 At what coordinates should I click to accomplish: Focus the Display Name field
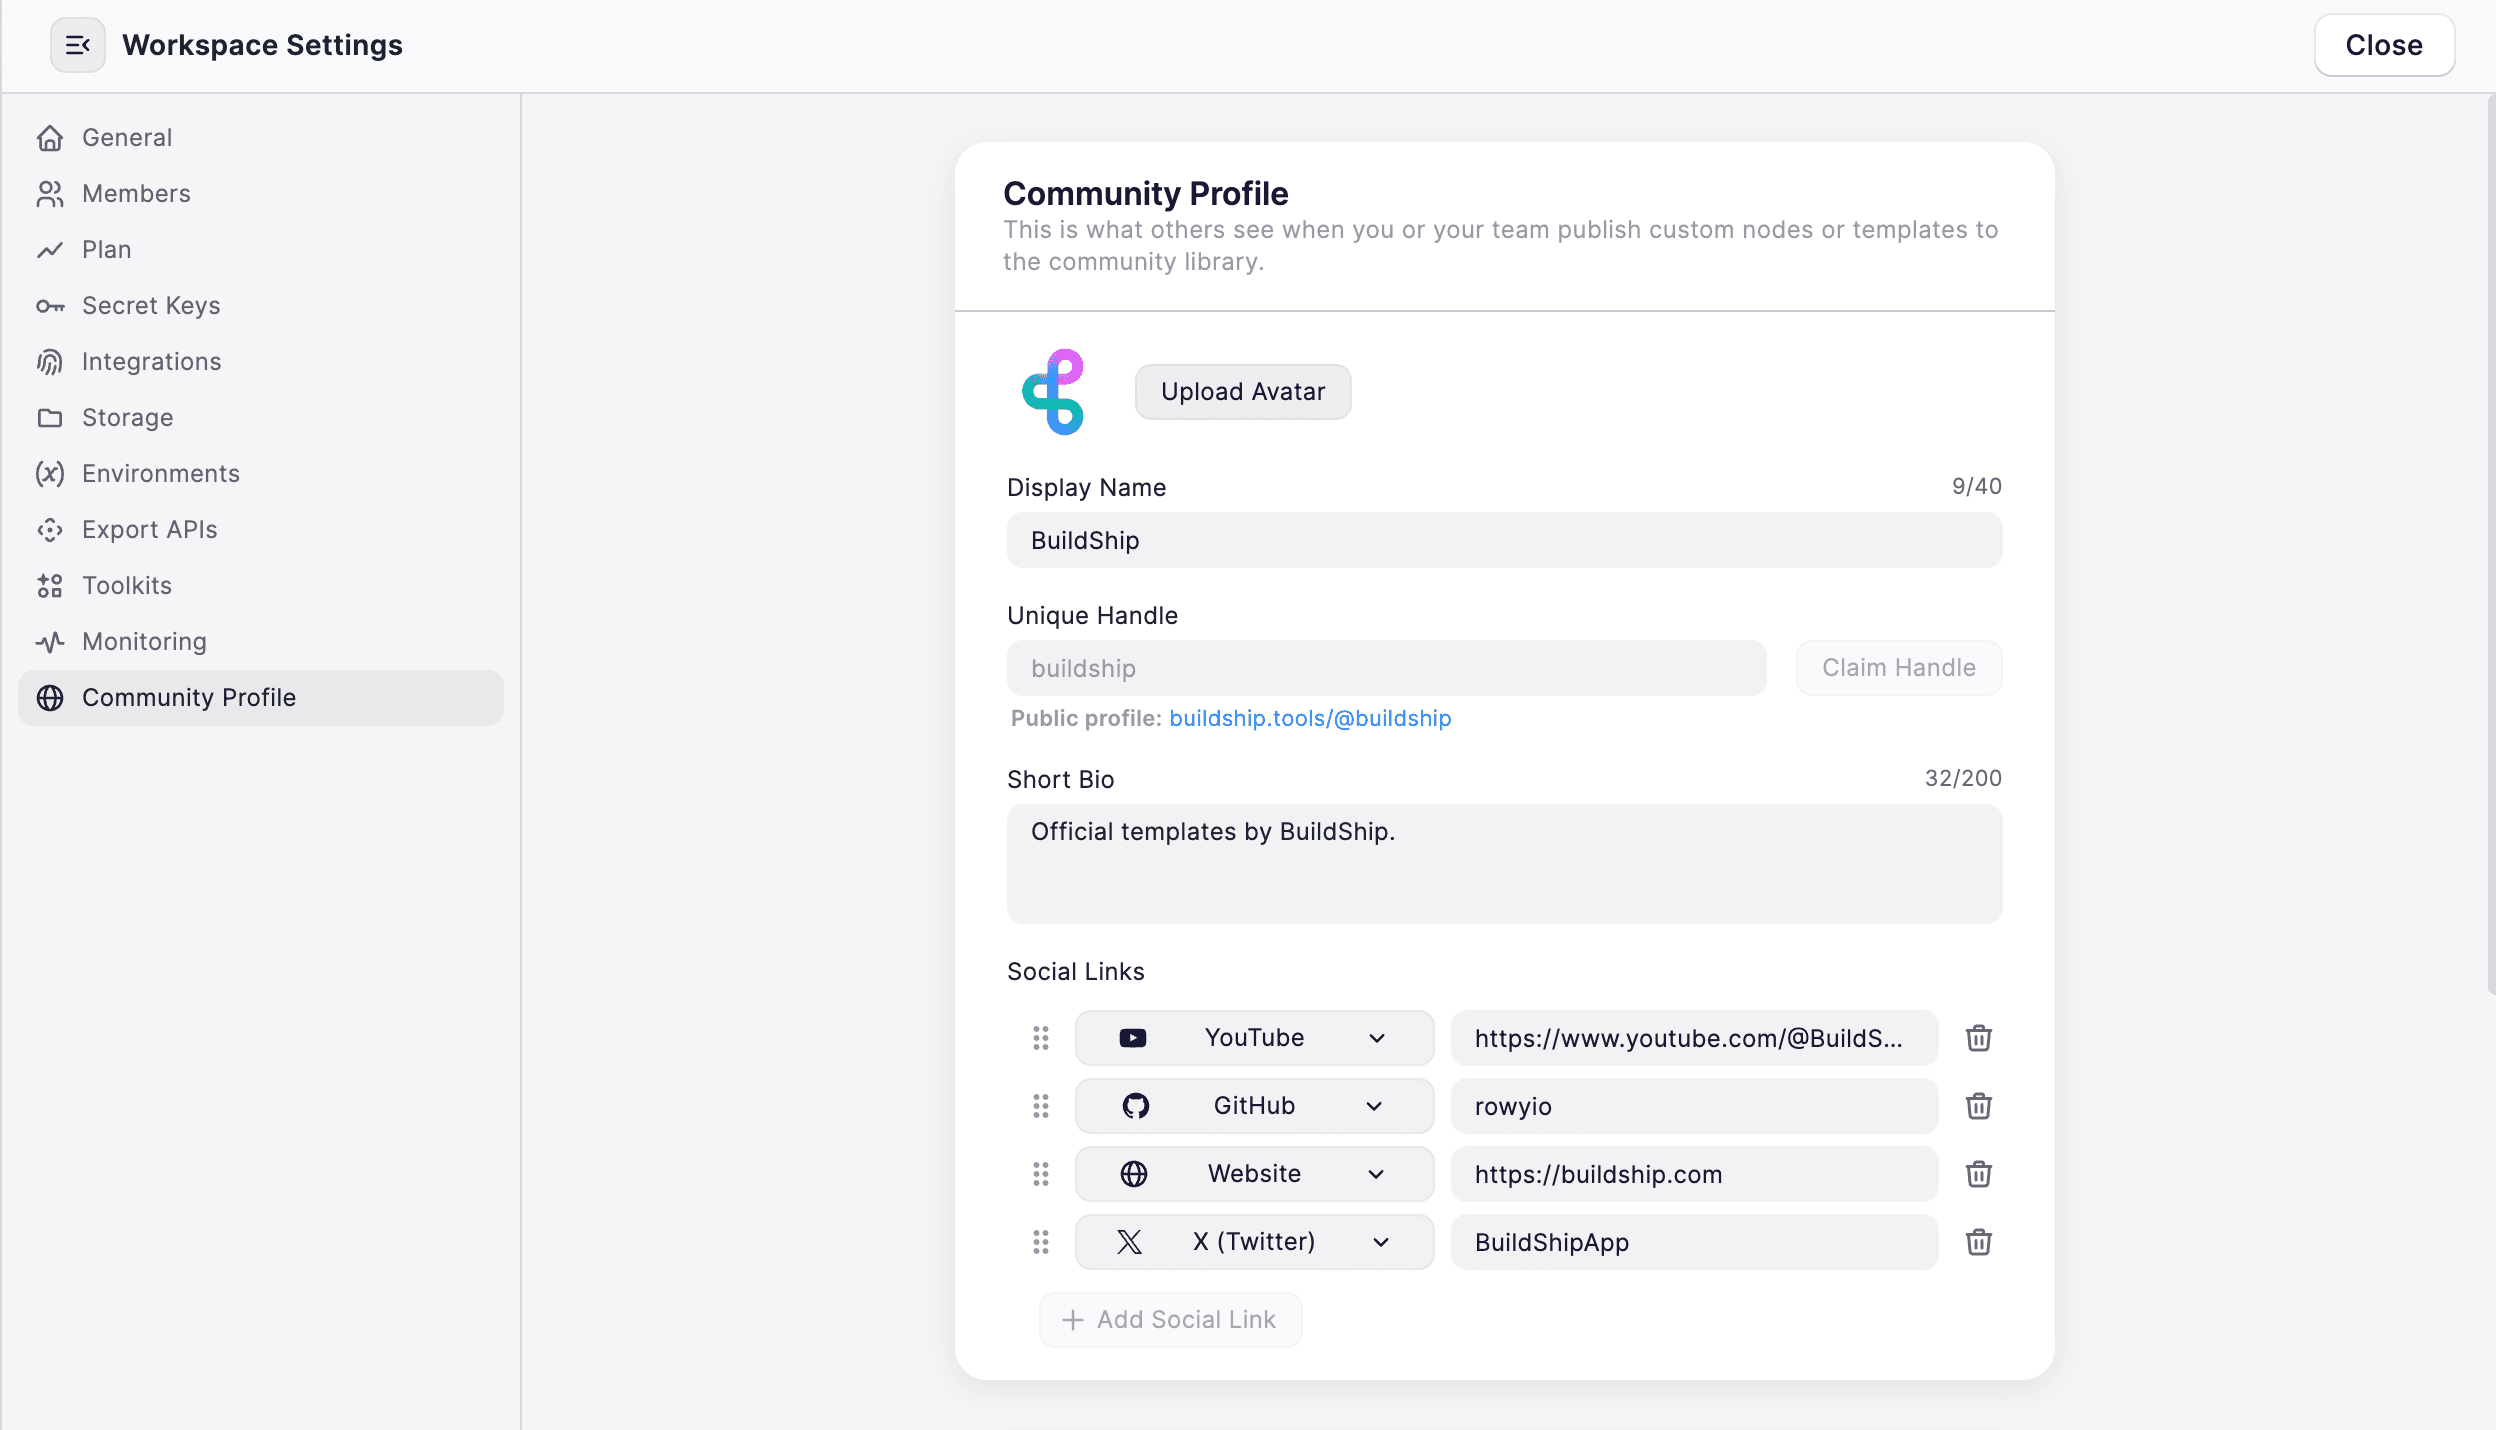[1504, 540]
